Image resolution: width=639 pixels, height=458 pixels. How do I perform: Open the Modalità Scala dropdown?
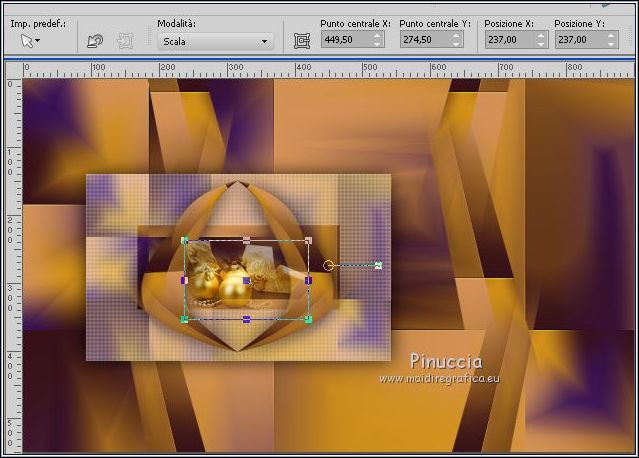pos(216,41)
